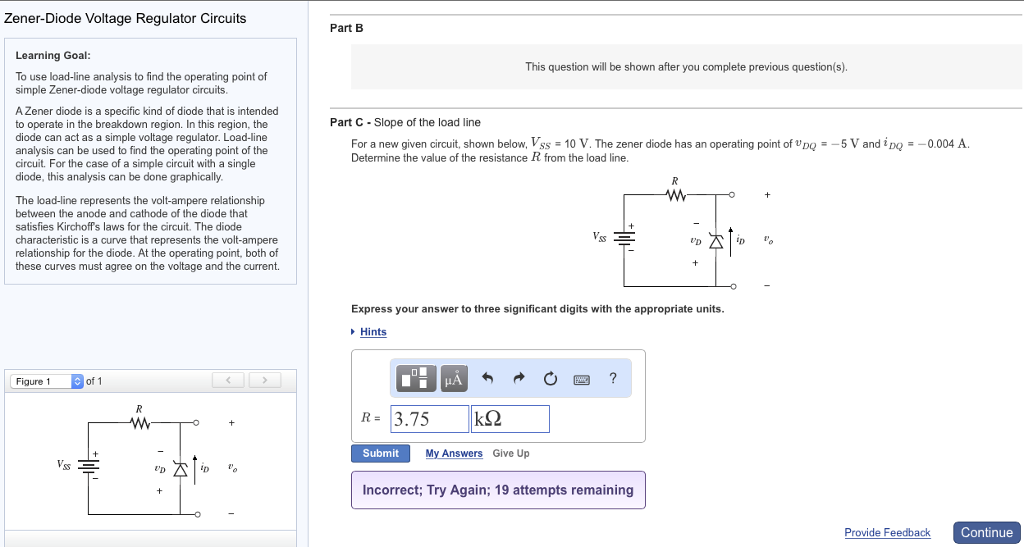Go to the next figure arrow
The height and width of the screenshot is (547, 1024).
(264, 381)
